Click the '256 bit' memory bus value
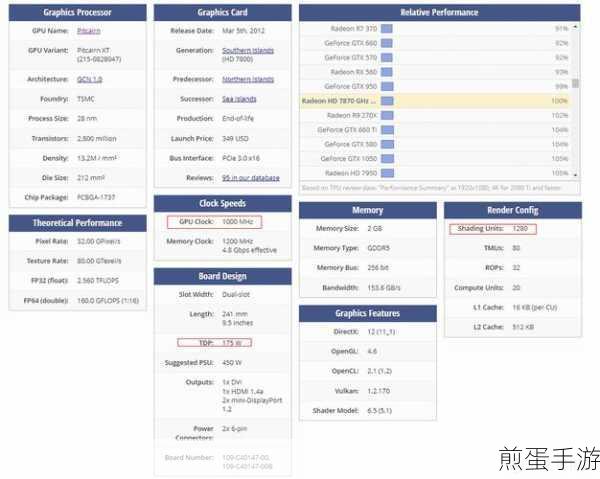Viewport: 600px width, 479px height. point(378,268)
